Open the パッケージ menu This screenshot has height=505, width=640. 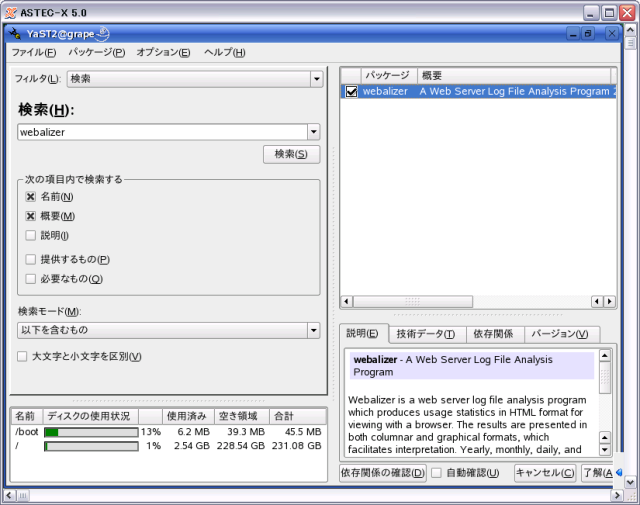[97, 52]
